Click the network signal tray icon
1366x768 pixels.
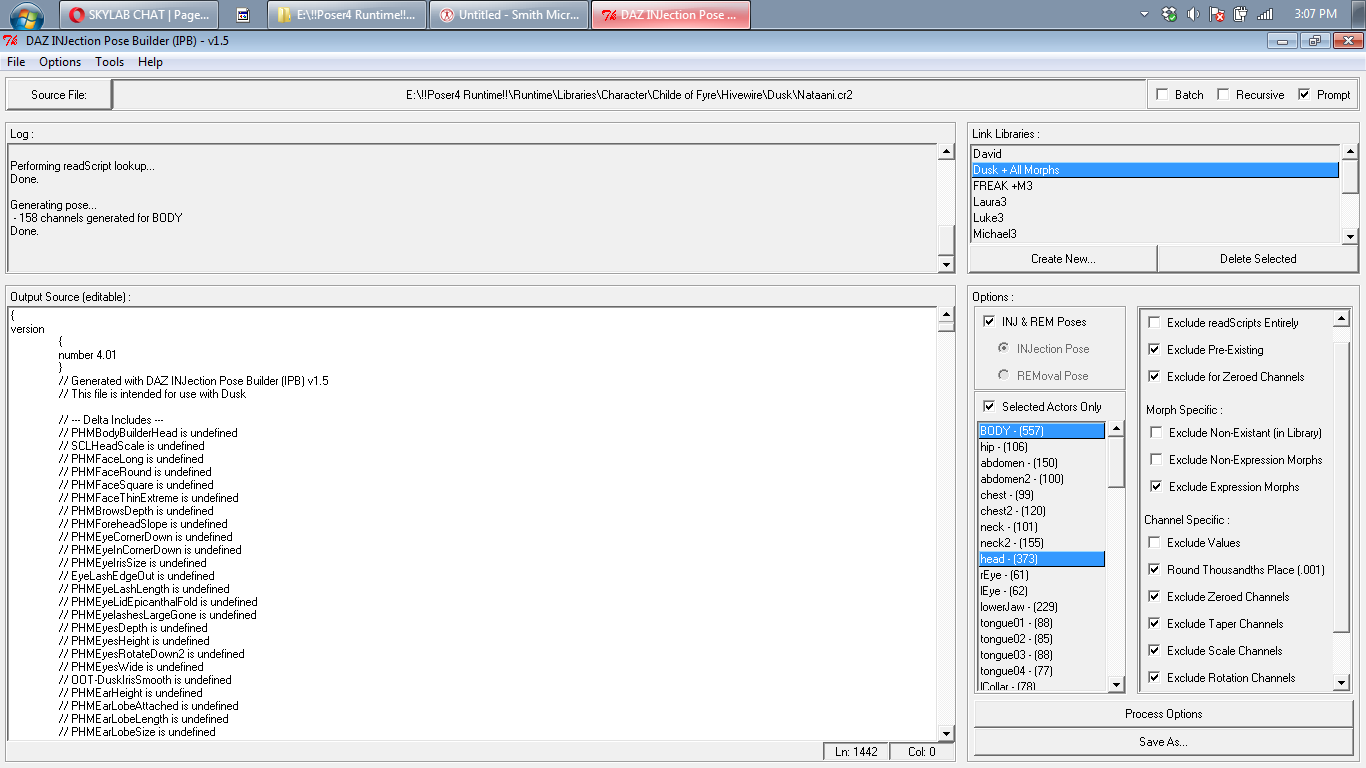pyautogui.click(x=1265, y=14)
